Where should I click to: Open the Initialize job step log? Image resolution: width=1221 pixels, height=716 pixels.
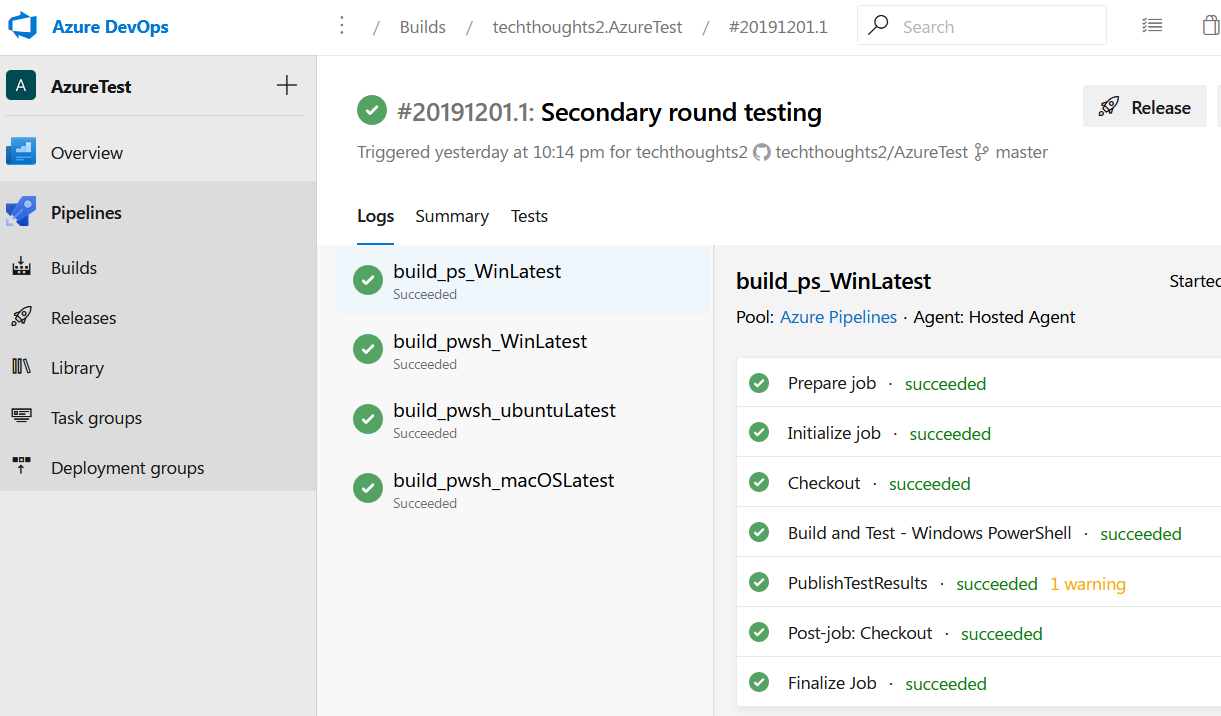pyautogui.click(x=979, y=433)
